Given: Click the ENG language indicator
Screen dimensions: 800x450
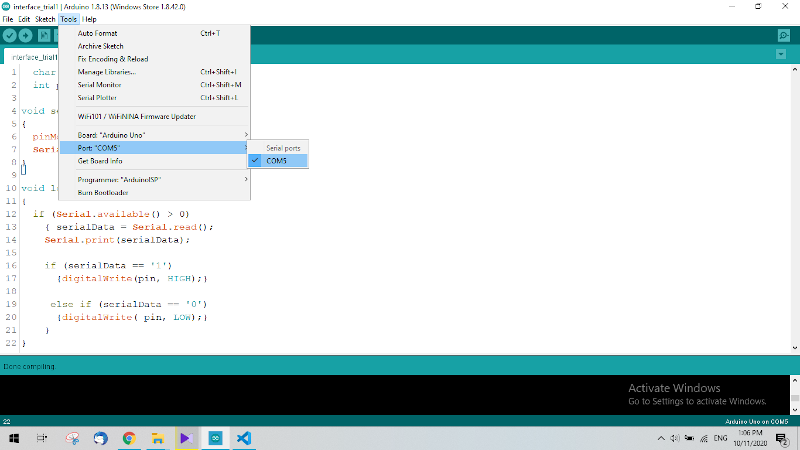Looking at the screenshot, I should click(x=720, y=438).
